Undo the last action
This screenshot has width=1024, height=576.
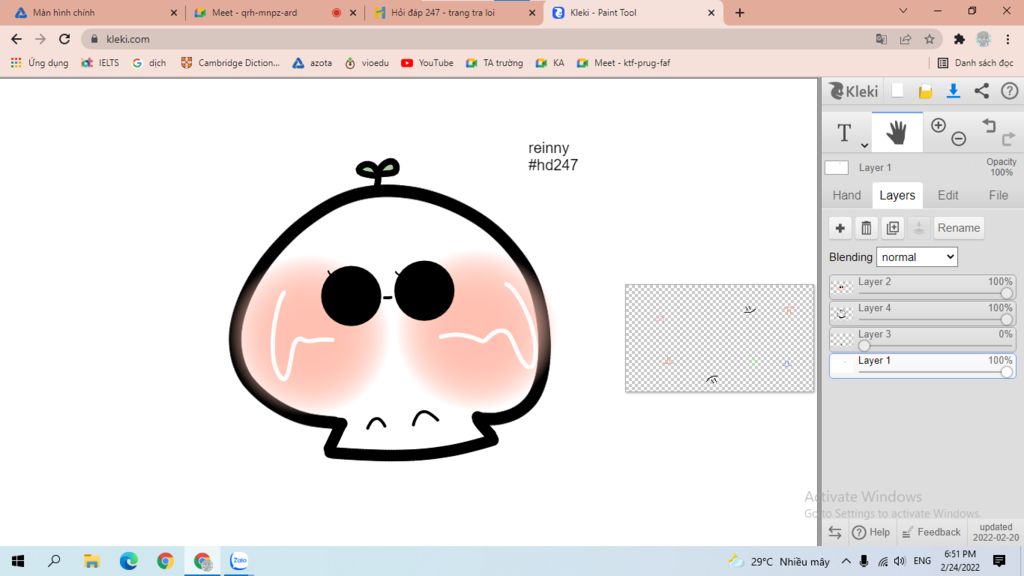click(989, 125)
